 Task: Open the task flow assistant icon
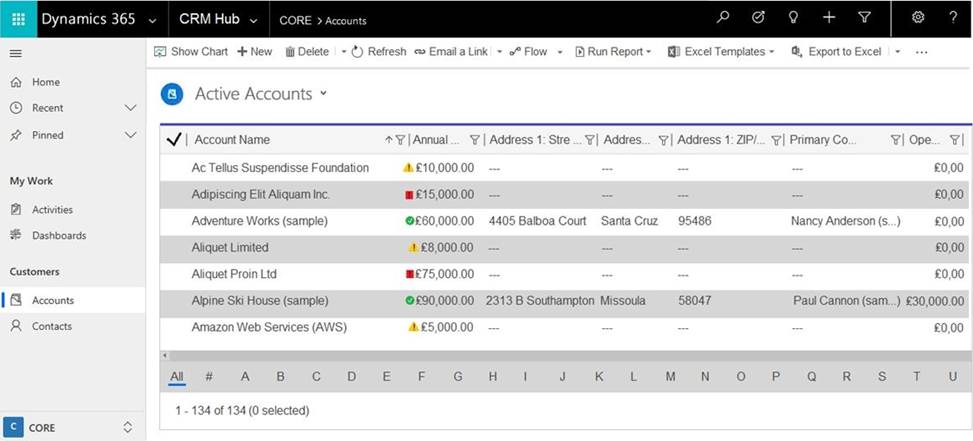(758, 18)
